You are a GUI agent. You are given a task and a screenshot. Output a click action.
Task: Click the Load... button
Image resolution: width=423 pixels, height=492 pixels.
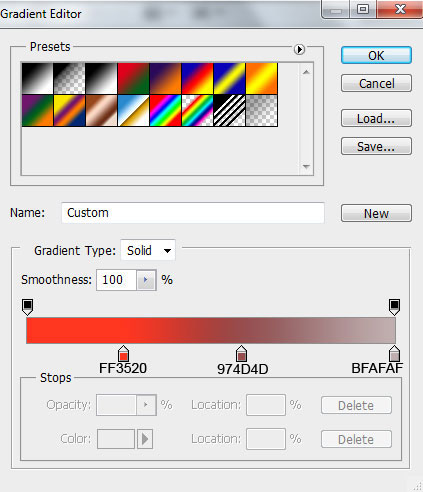[376, 118]
